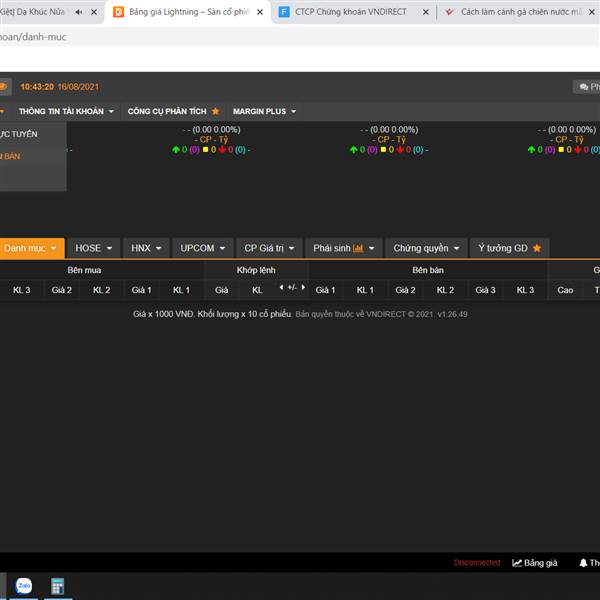Screen dimensions: 600x600
Task: Close the CTCP Chứng khoán VNDIRECT tab
Action: coord(426,12)
